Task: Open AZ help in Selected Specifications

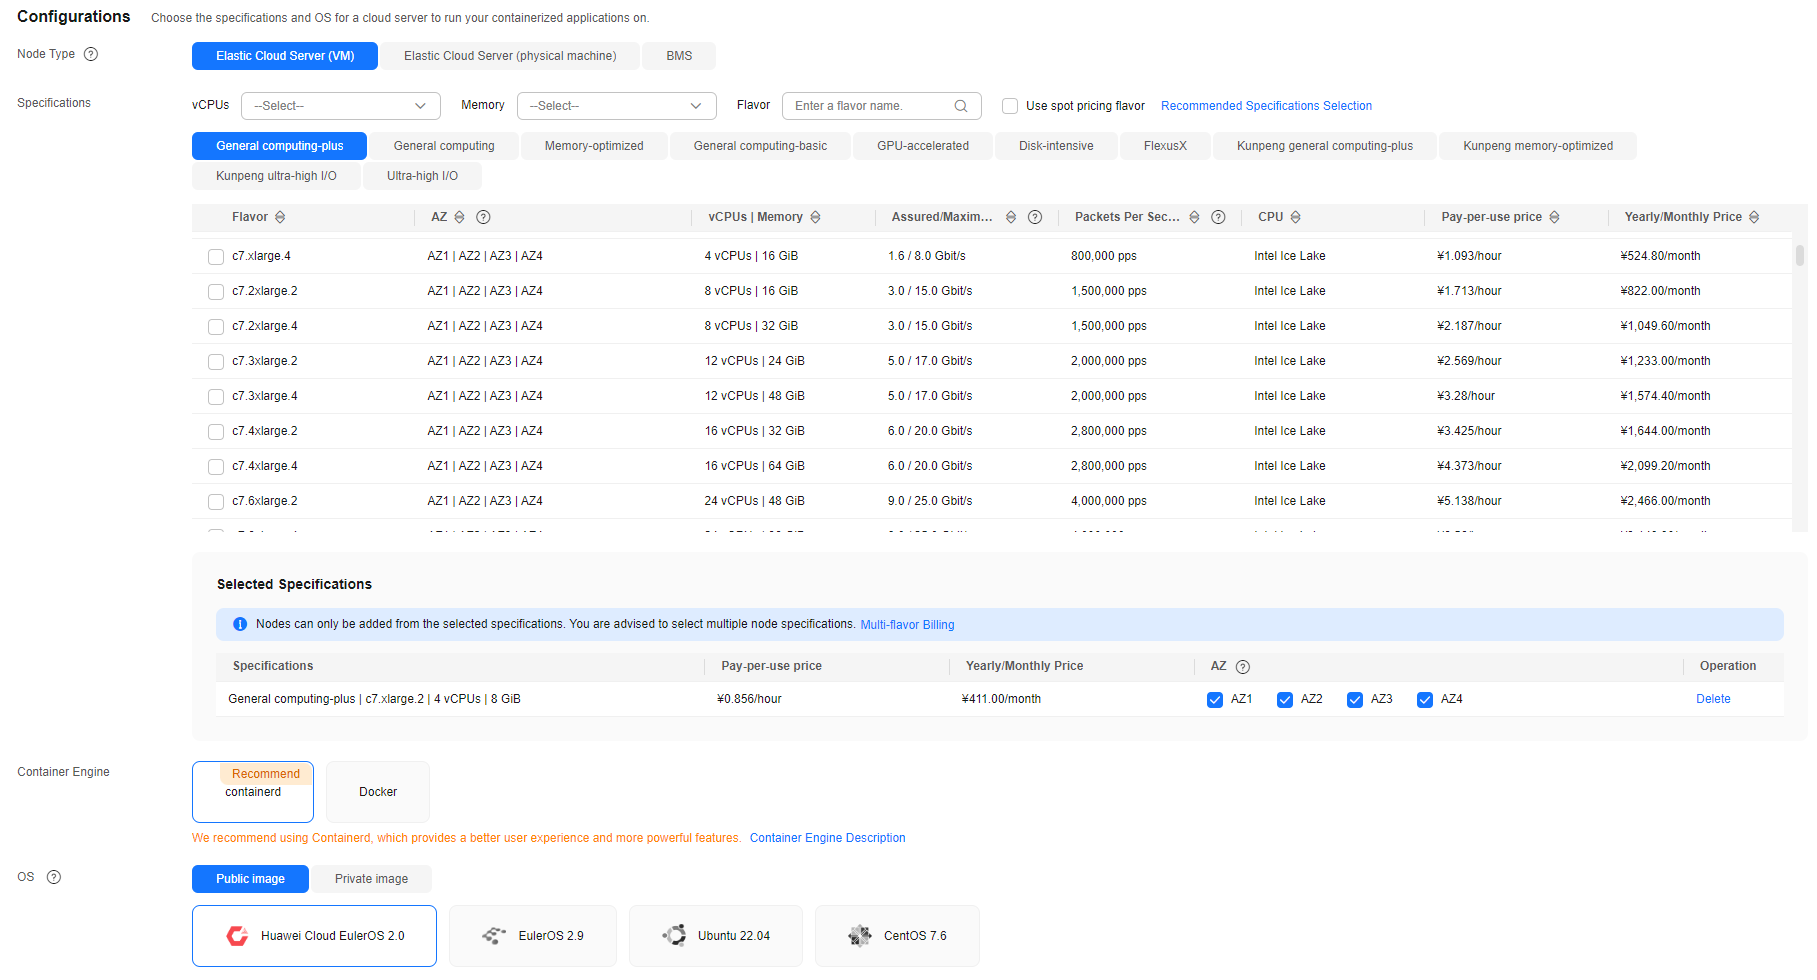Action: tap(1243, 667)
